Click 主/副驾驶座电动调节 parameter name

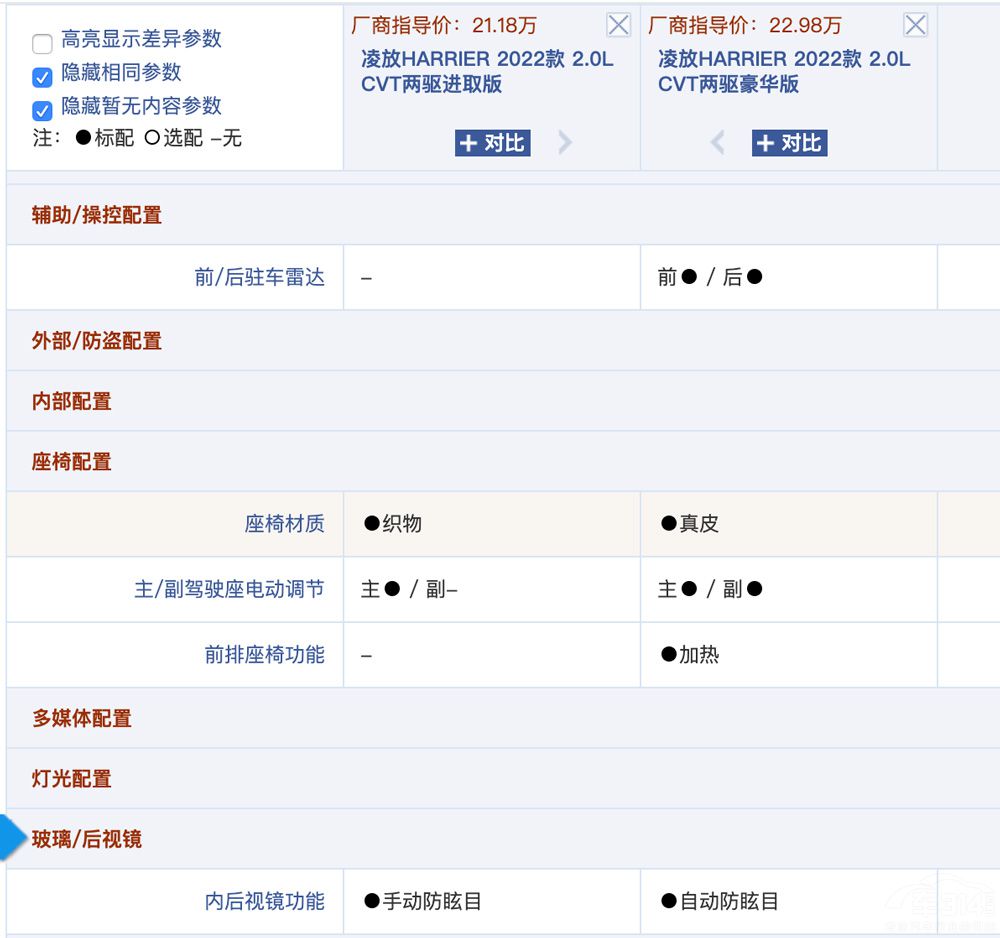click(x=229, y=589)
